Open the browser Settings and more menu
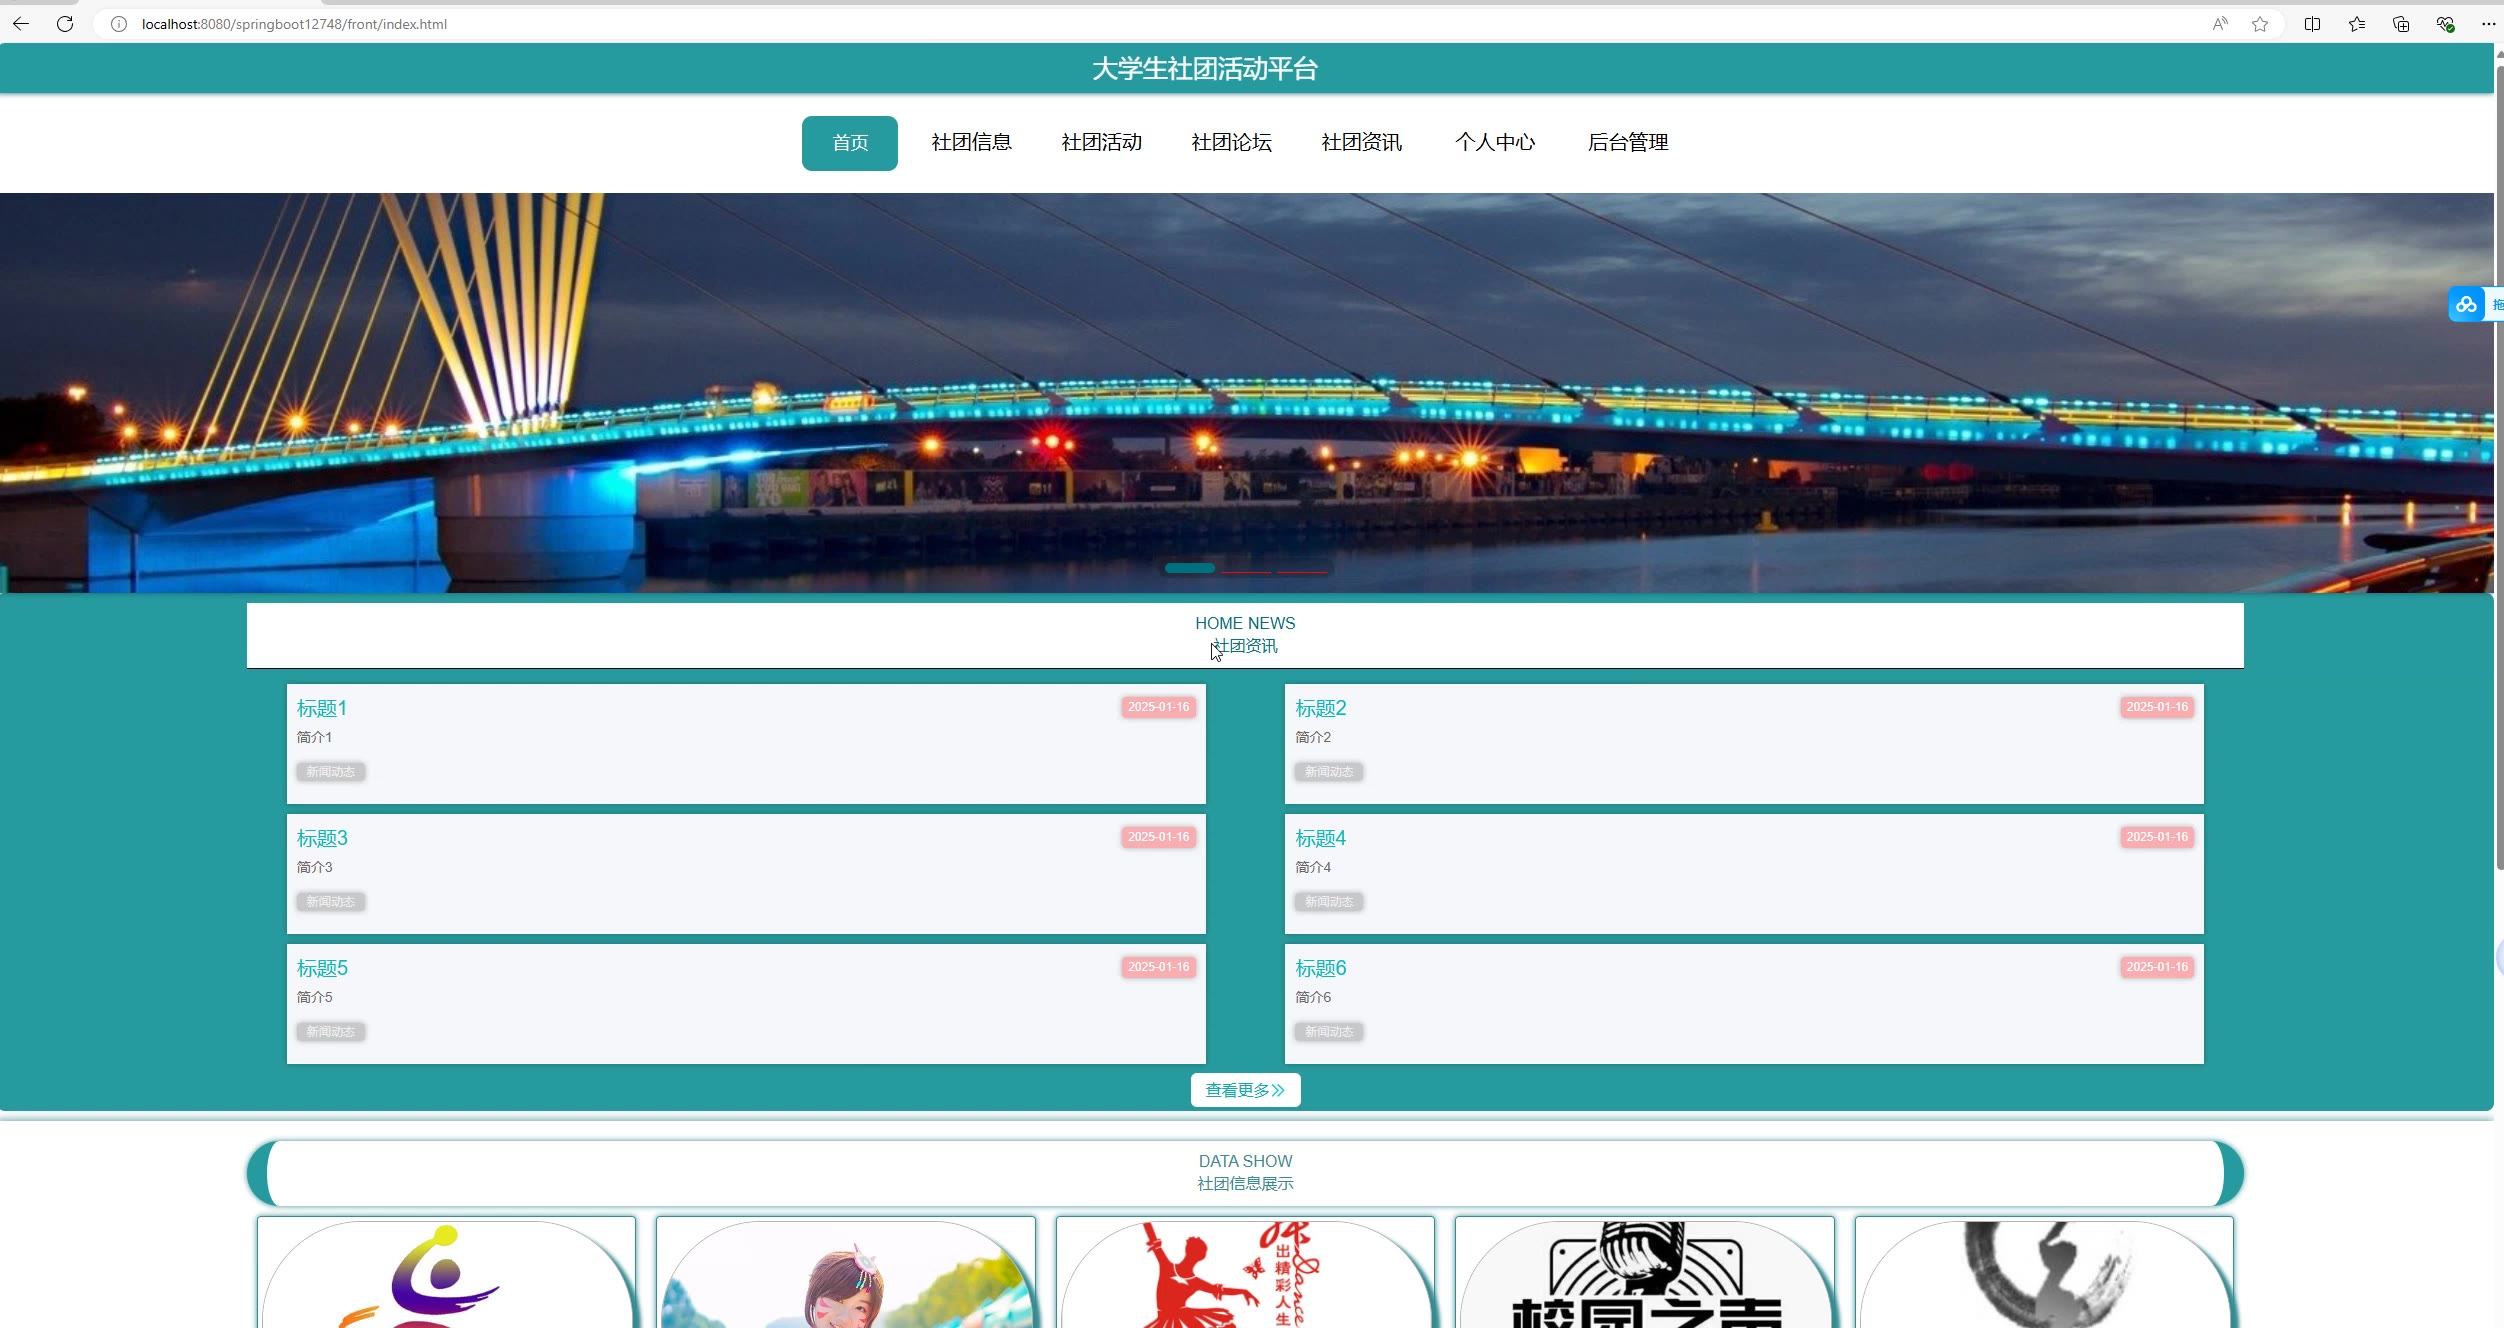Screen dimensions: 2504x1328 tap(2489, 24)
